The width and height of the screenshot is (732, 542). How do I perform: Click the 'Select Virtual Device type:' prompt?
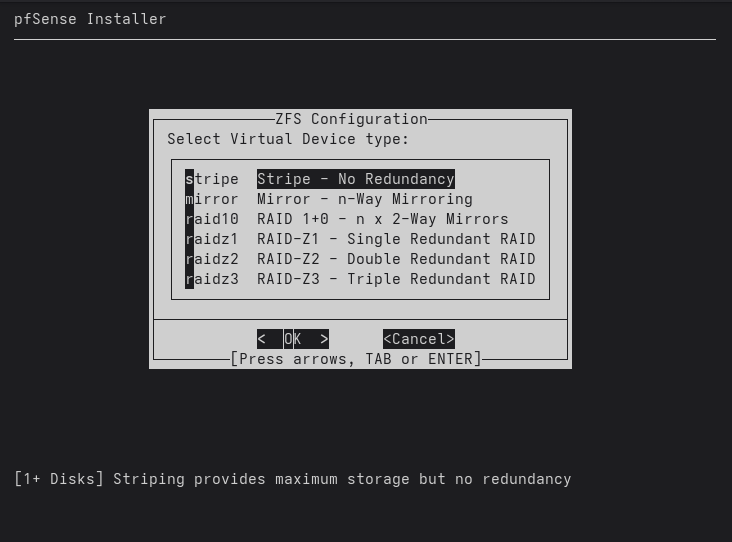[x=288, y=139]
